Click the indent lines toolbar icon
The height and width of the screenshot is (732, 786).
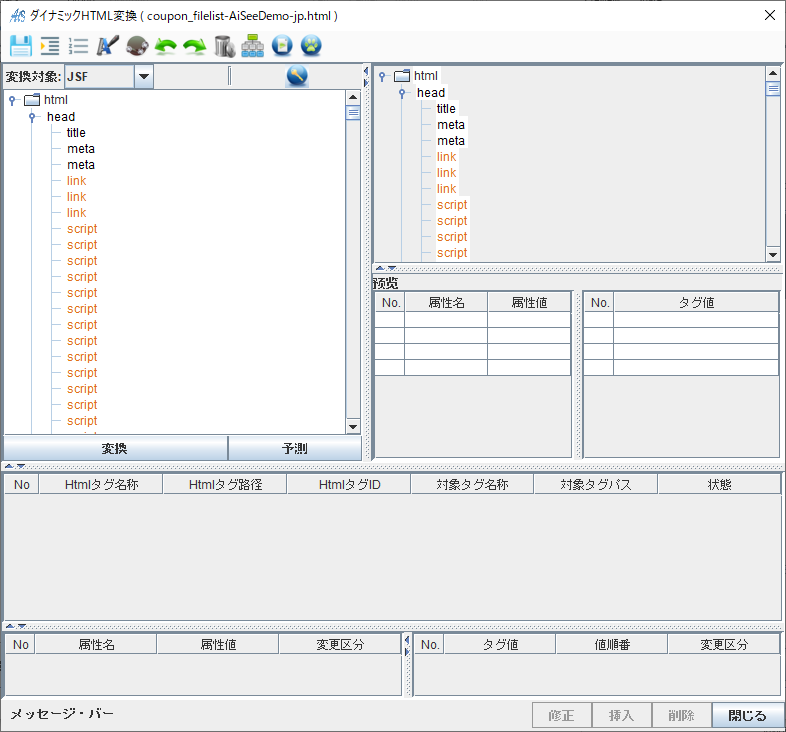[50, 46]
